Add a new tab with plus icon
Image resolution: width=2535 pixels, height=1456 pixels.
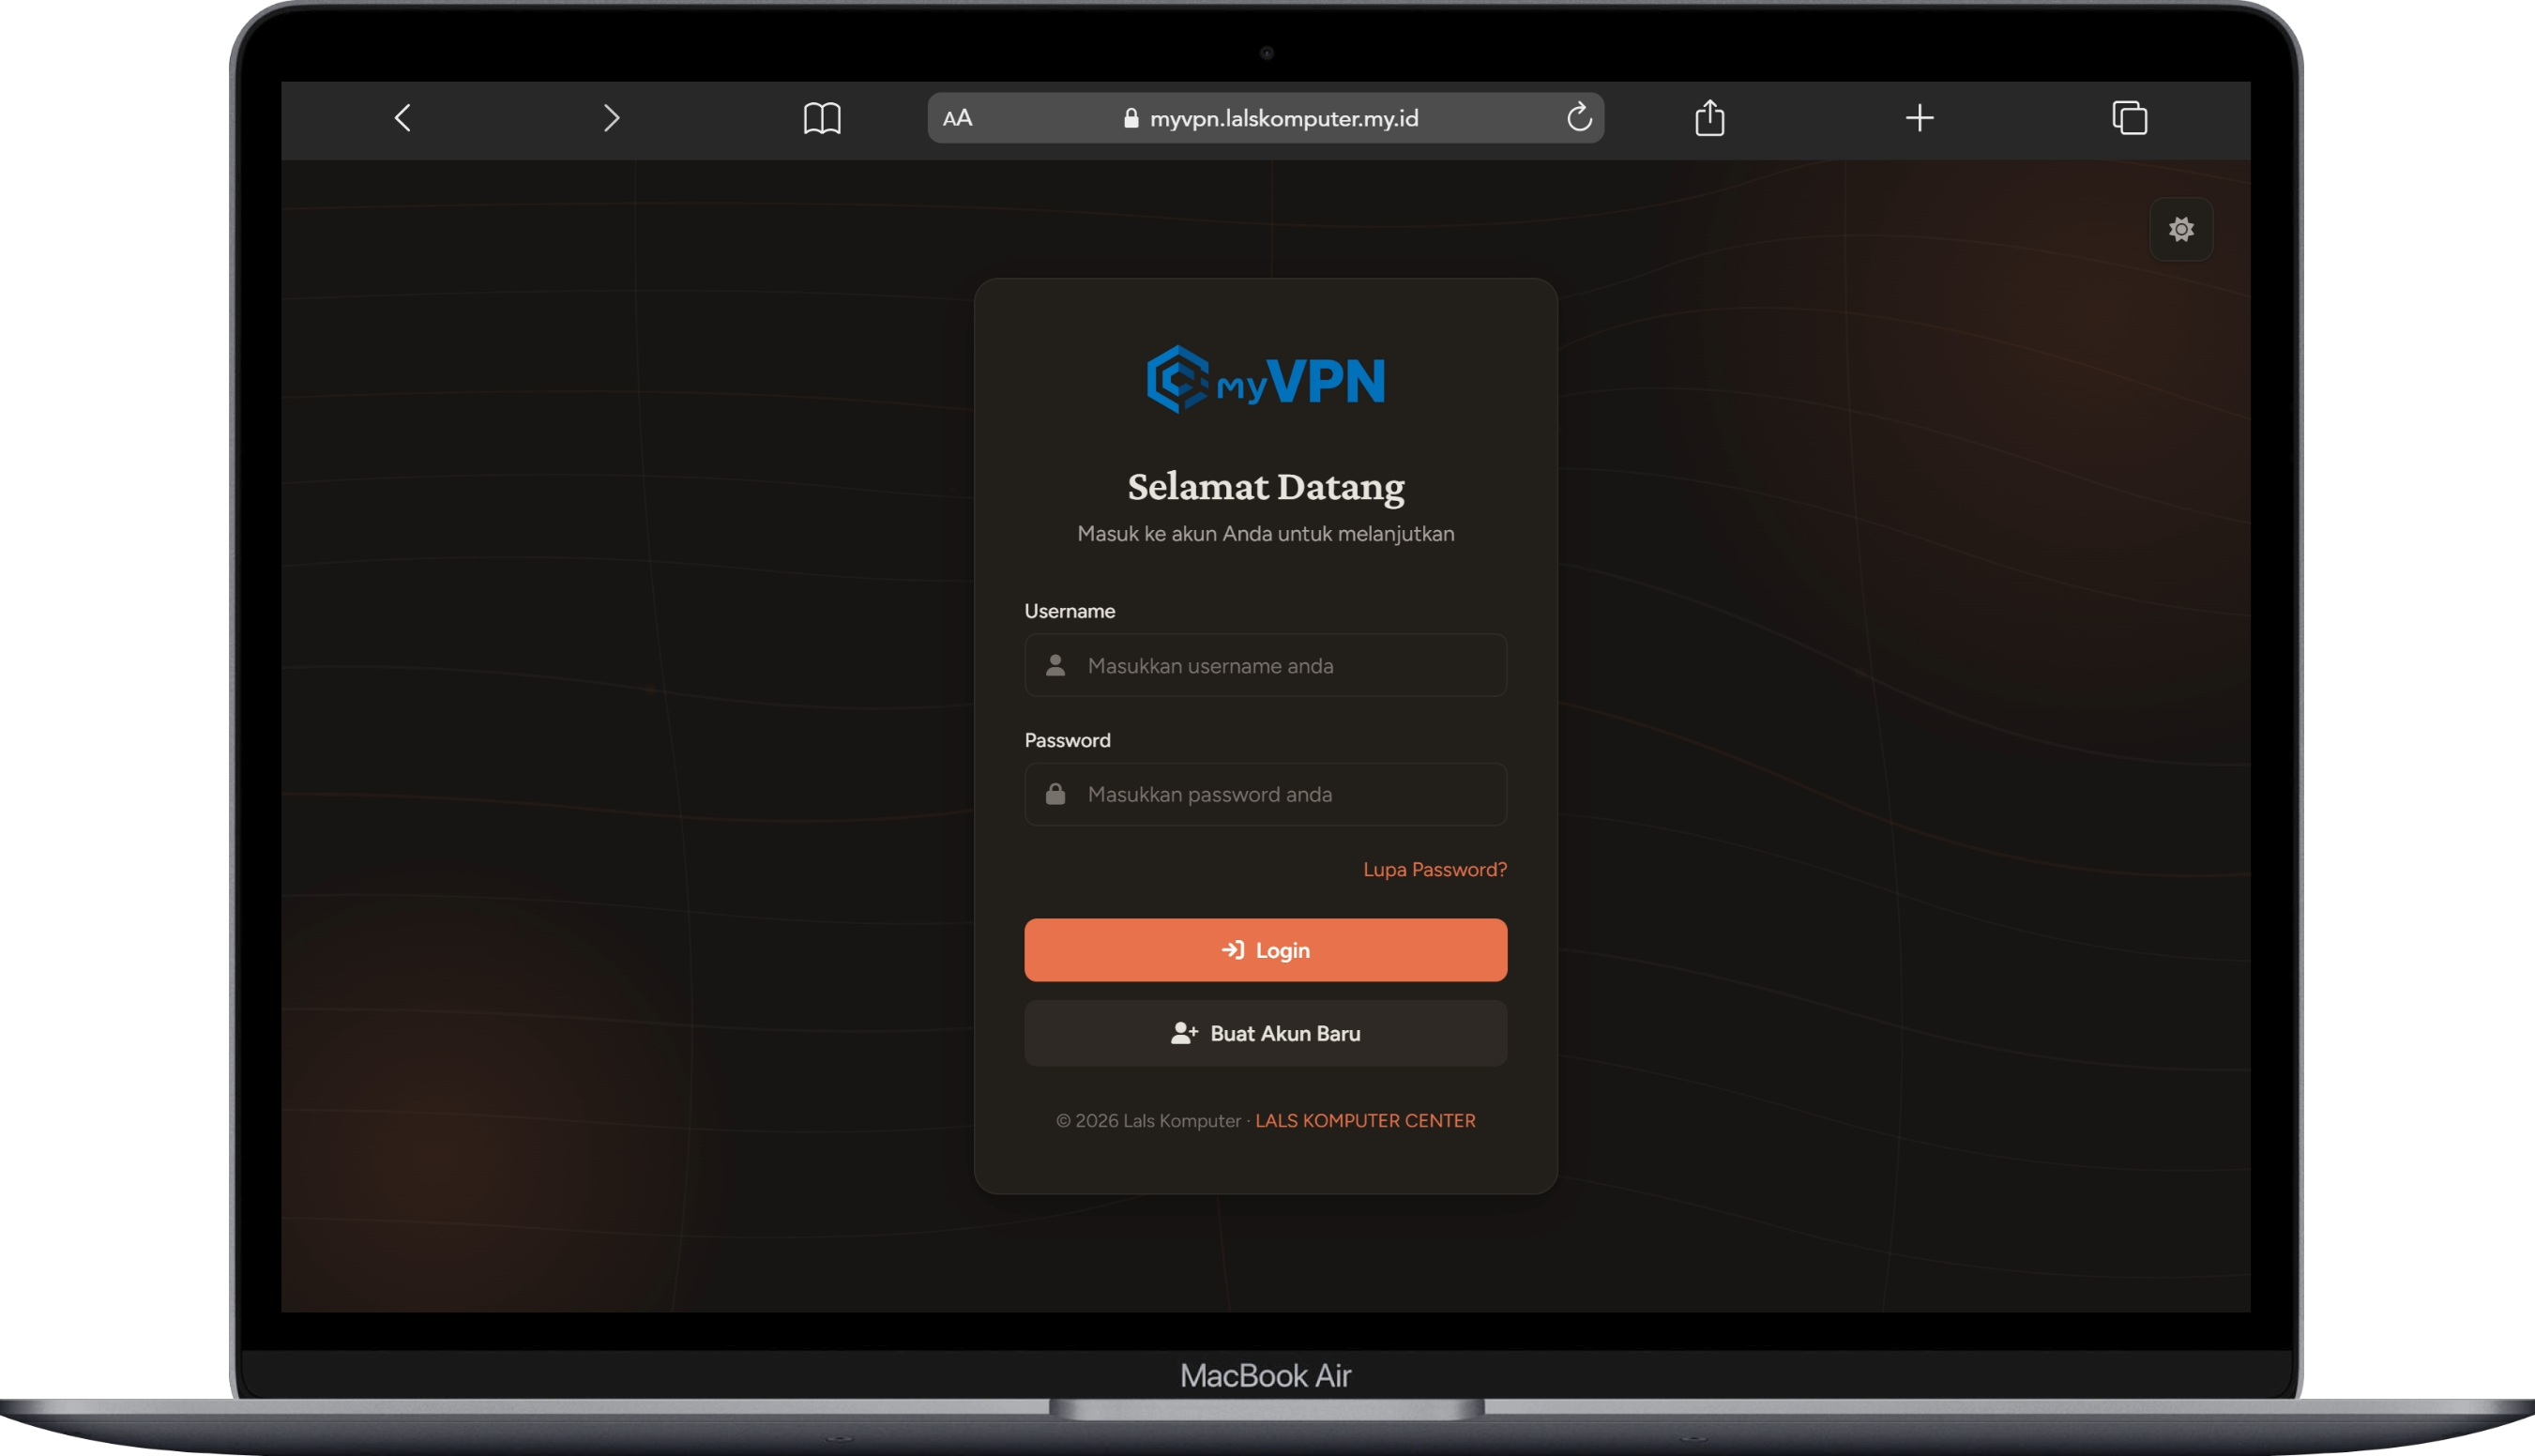click(x=1919, y=118)
